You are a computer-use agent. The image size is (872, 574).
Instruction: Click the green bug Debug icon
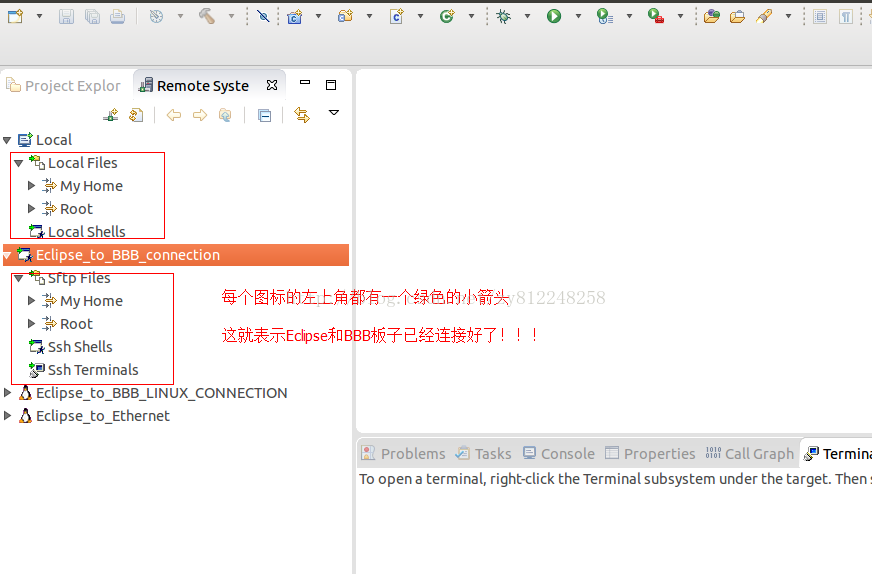[504, 16]
